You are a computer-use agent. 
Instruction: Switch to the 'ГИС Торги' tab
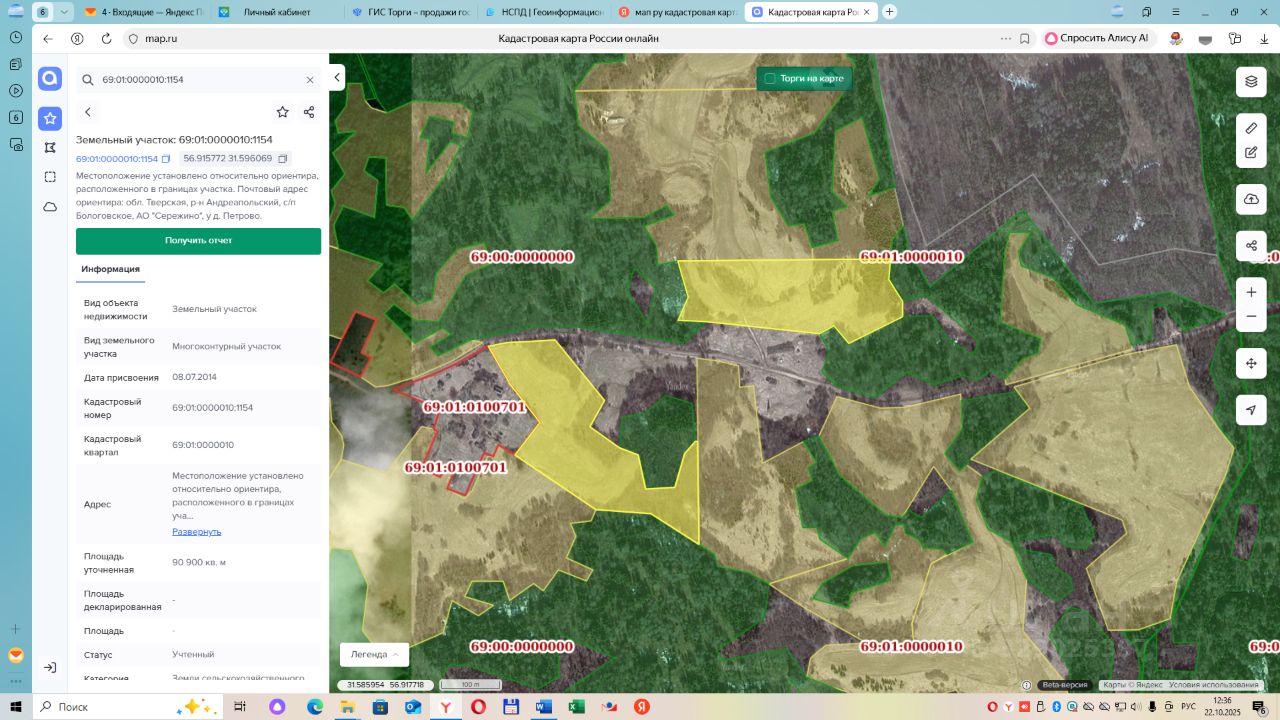coord(411,12)
